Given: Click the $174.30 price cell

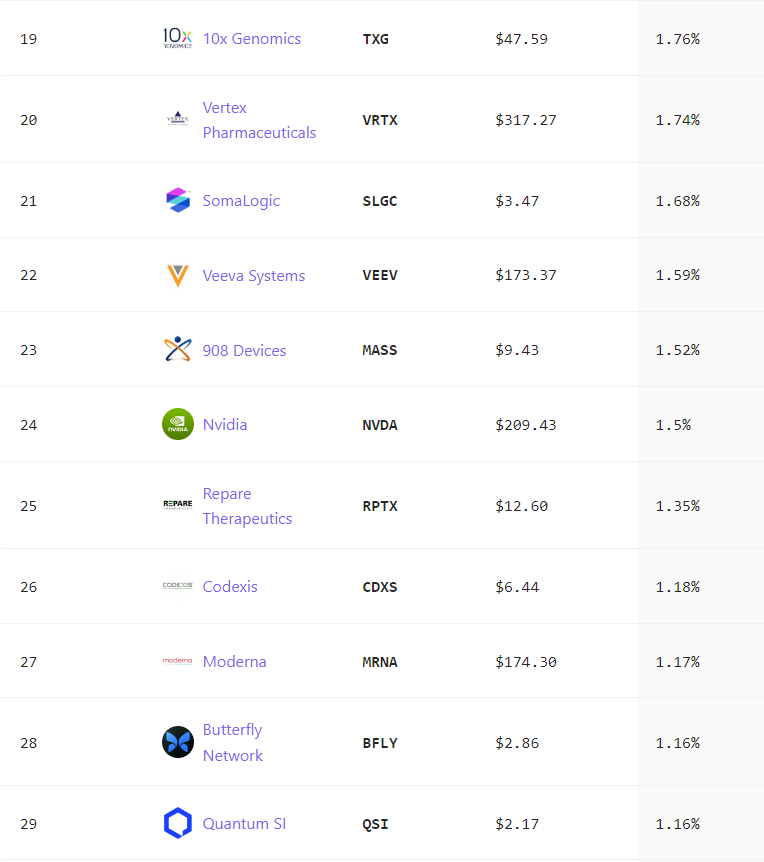Looking at the screenshot, I should pyautogui.click(x=526, y=662).
